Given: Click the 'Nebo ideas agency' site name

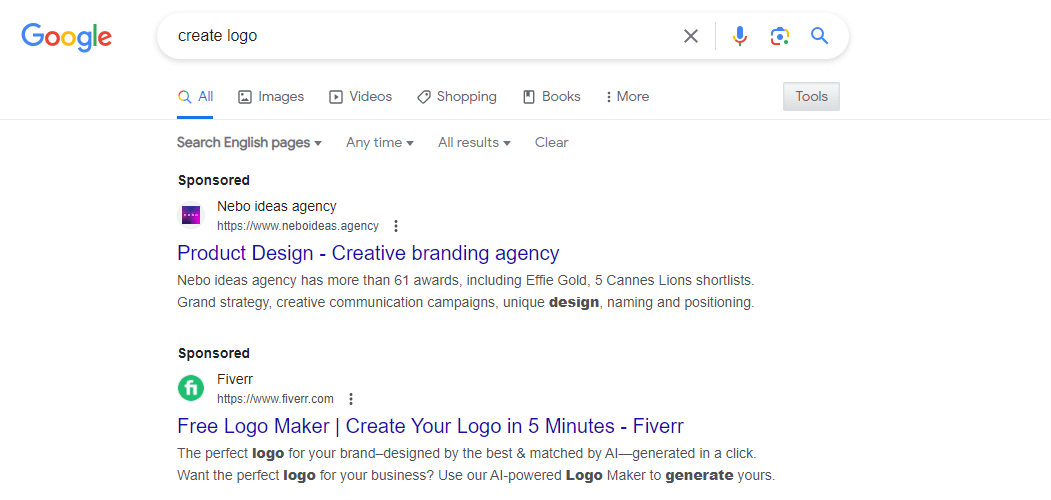Looking at the screenshot, I should tap(277, 206).
